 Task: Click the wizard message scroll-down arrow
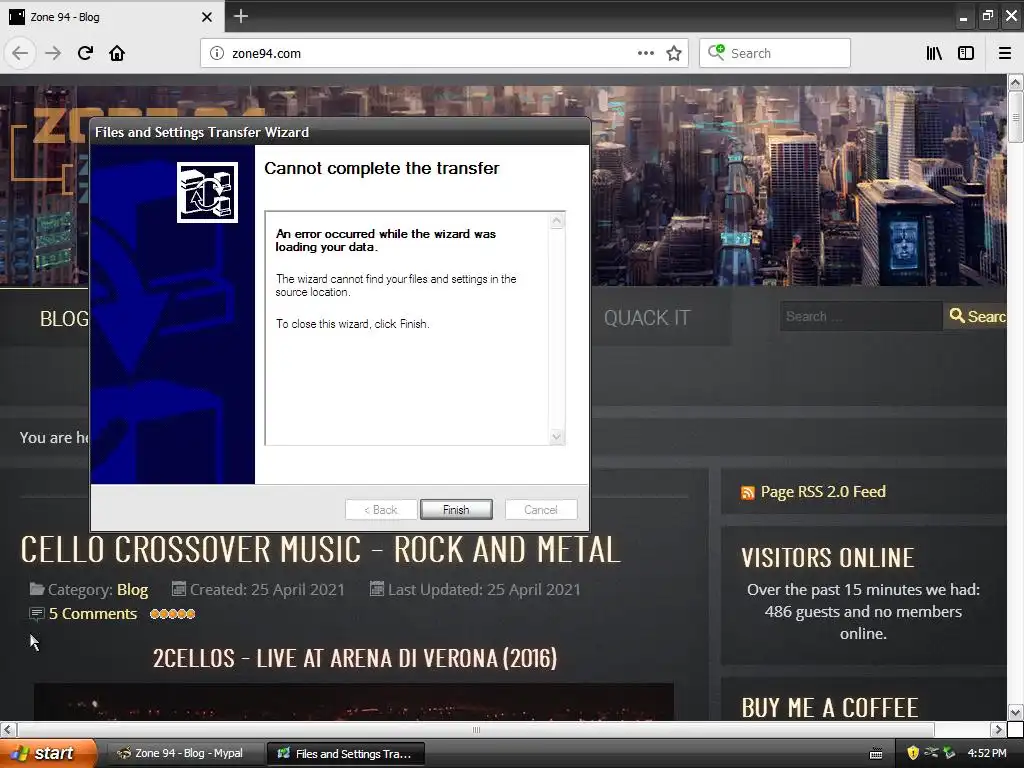coord(556,436)
